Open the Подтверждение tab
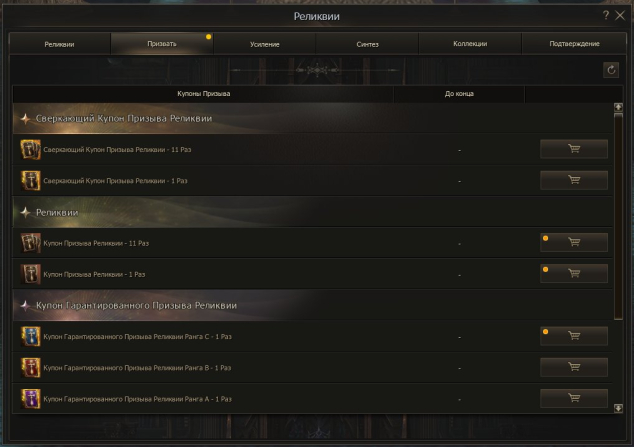The height and width of the screenshot is (447, 634). pyautogui.click(x=574, y=44)
